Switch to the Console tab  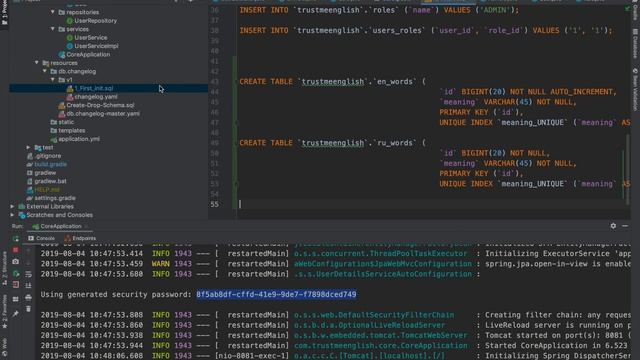pos(41,238)
